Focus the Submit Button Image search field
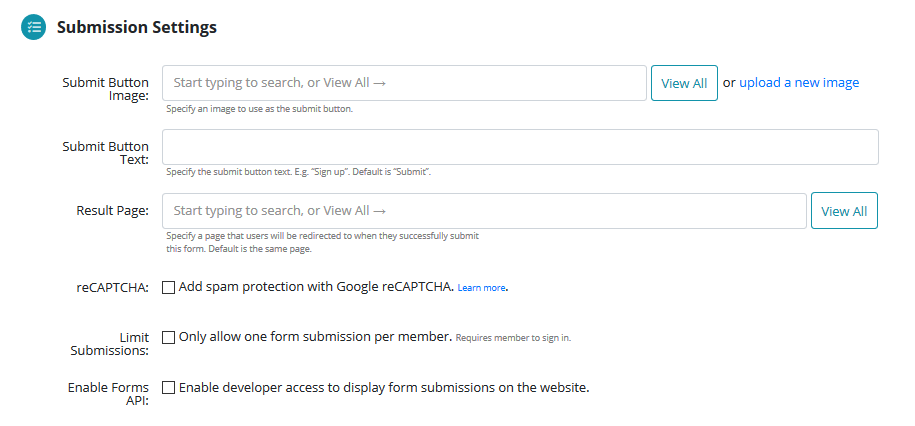Screen dimensions: 915x426 (x=404, y=83)
